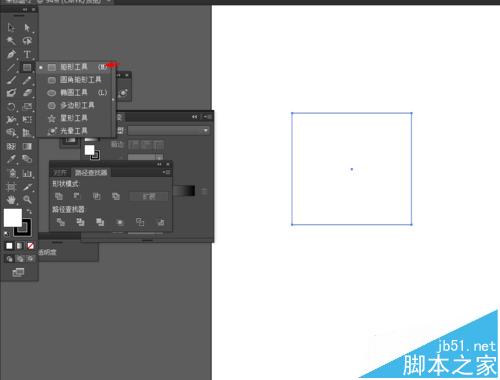Image resolution: width=500 pixels, height=380 pixels.
Task: Select the Paintbrush tool
Action: [11, 80]
